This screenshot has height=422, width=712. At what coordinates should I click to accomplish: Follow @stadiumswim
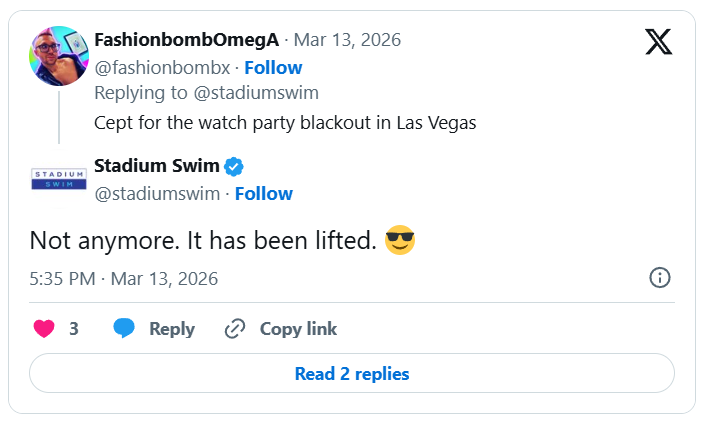pyautogui.click(x=264, y=193)
